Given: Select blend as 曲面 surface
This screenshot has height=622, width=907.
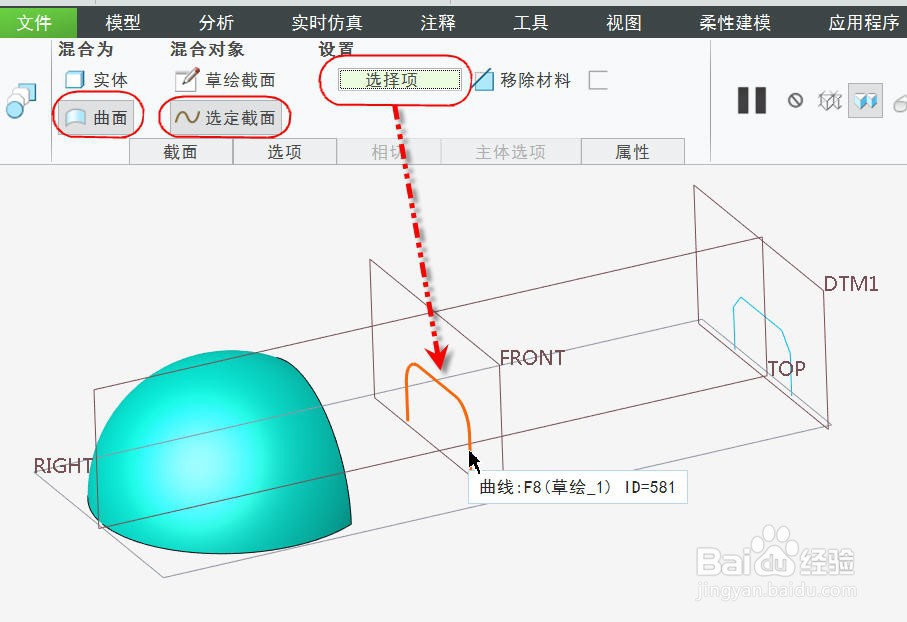Looking at the screenshot, I should pos(96,117).
